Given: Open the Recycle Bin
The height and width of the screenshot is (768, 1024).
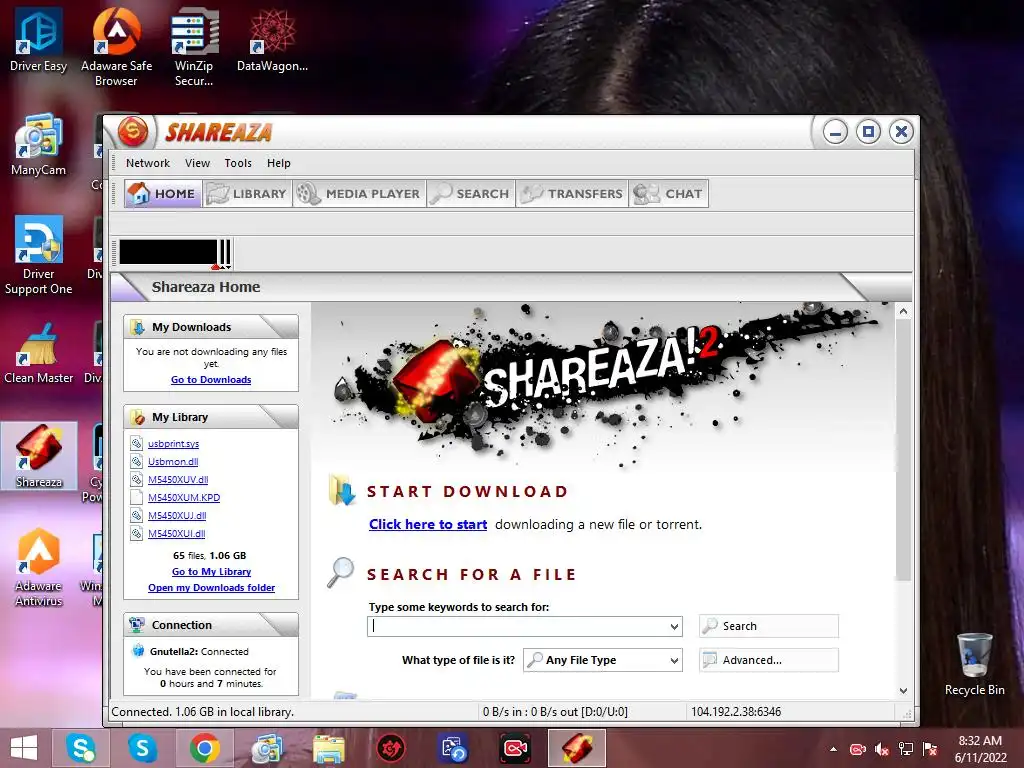Looking at the screenshot, I should coord(974,665).
